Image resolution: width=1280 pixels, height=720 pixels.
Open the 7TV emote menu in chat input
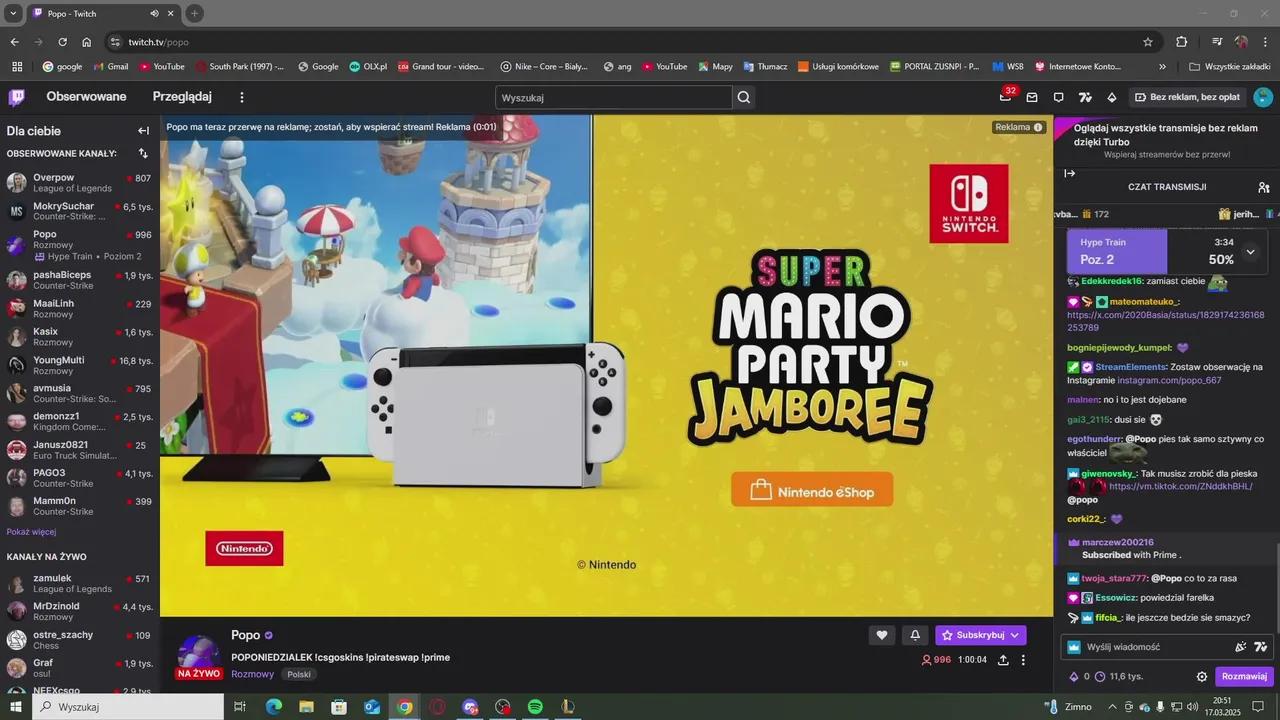(x=1260, y=647)
